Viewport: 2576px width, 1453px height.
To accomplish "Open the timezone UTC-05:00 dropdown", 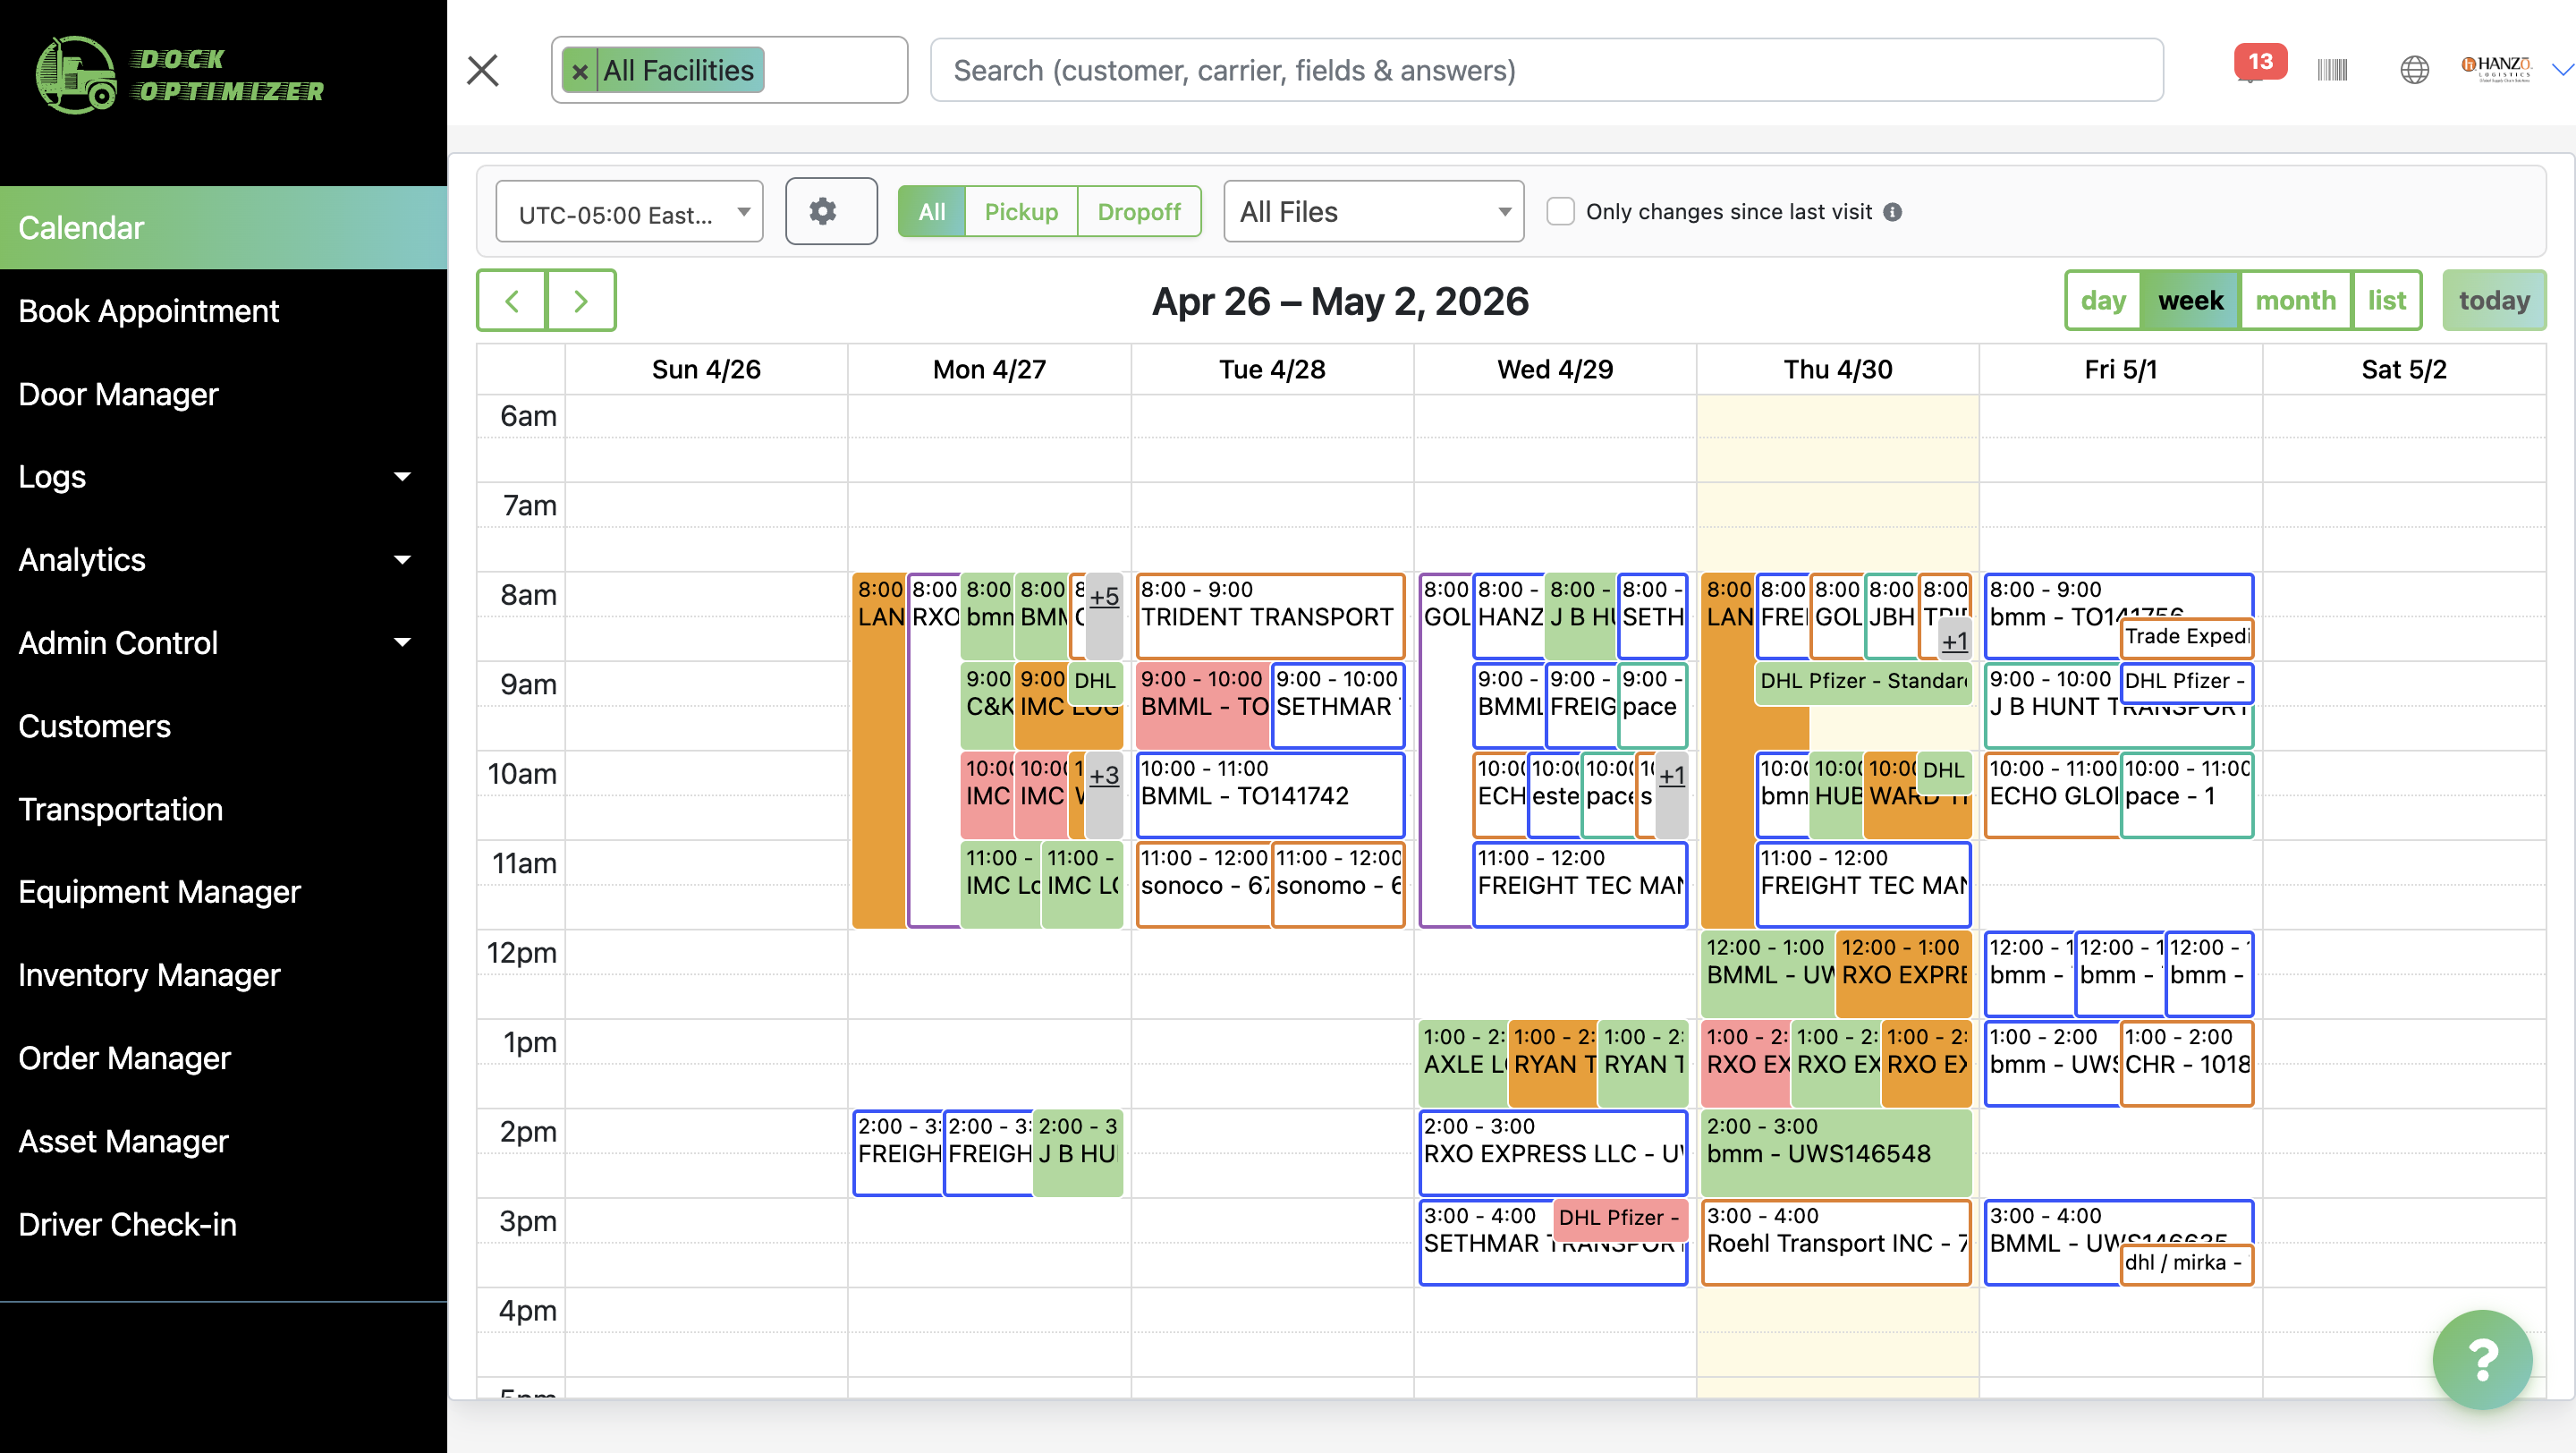I will point(629,212).
